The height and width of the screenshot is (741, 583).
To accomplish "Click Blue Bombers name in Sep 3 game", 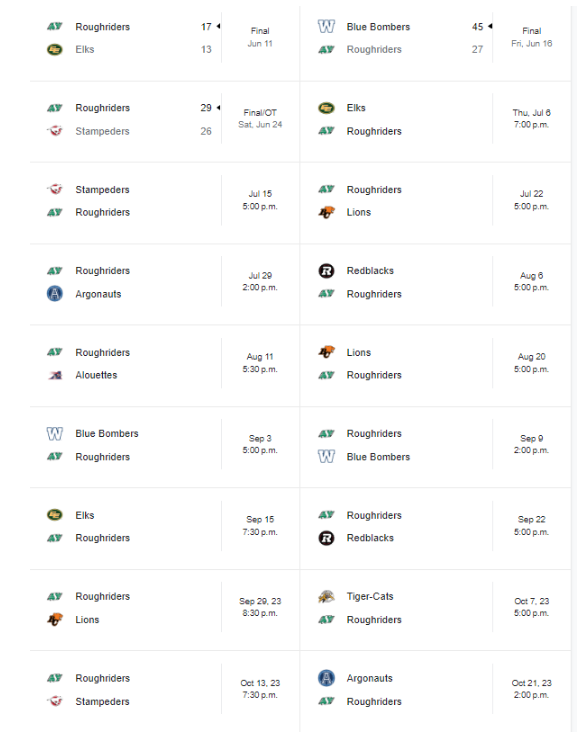I will 107,433.
